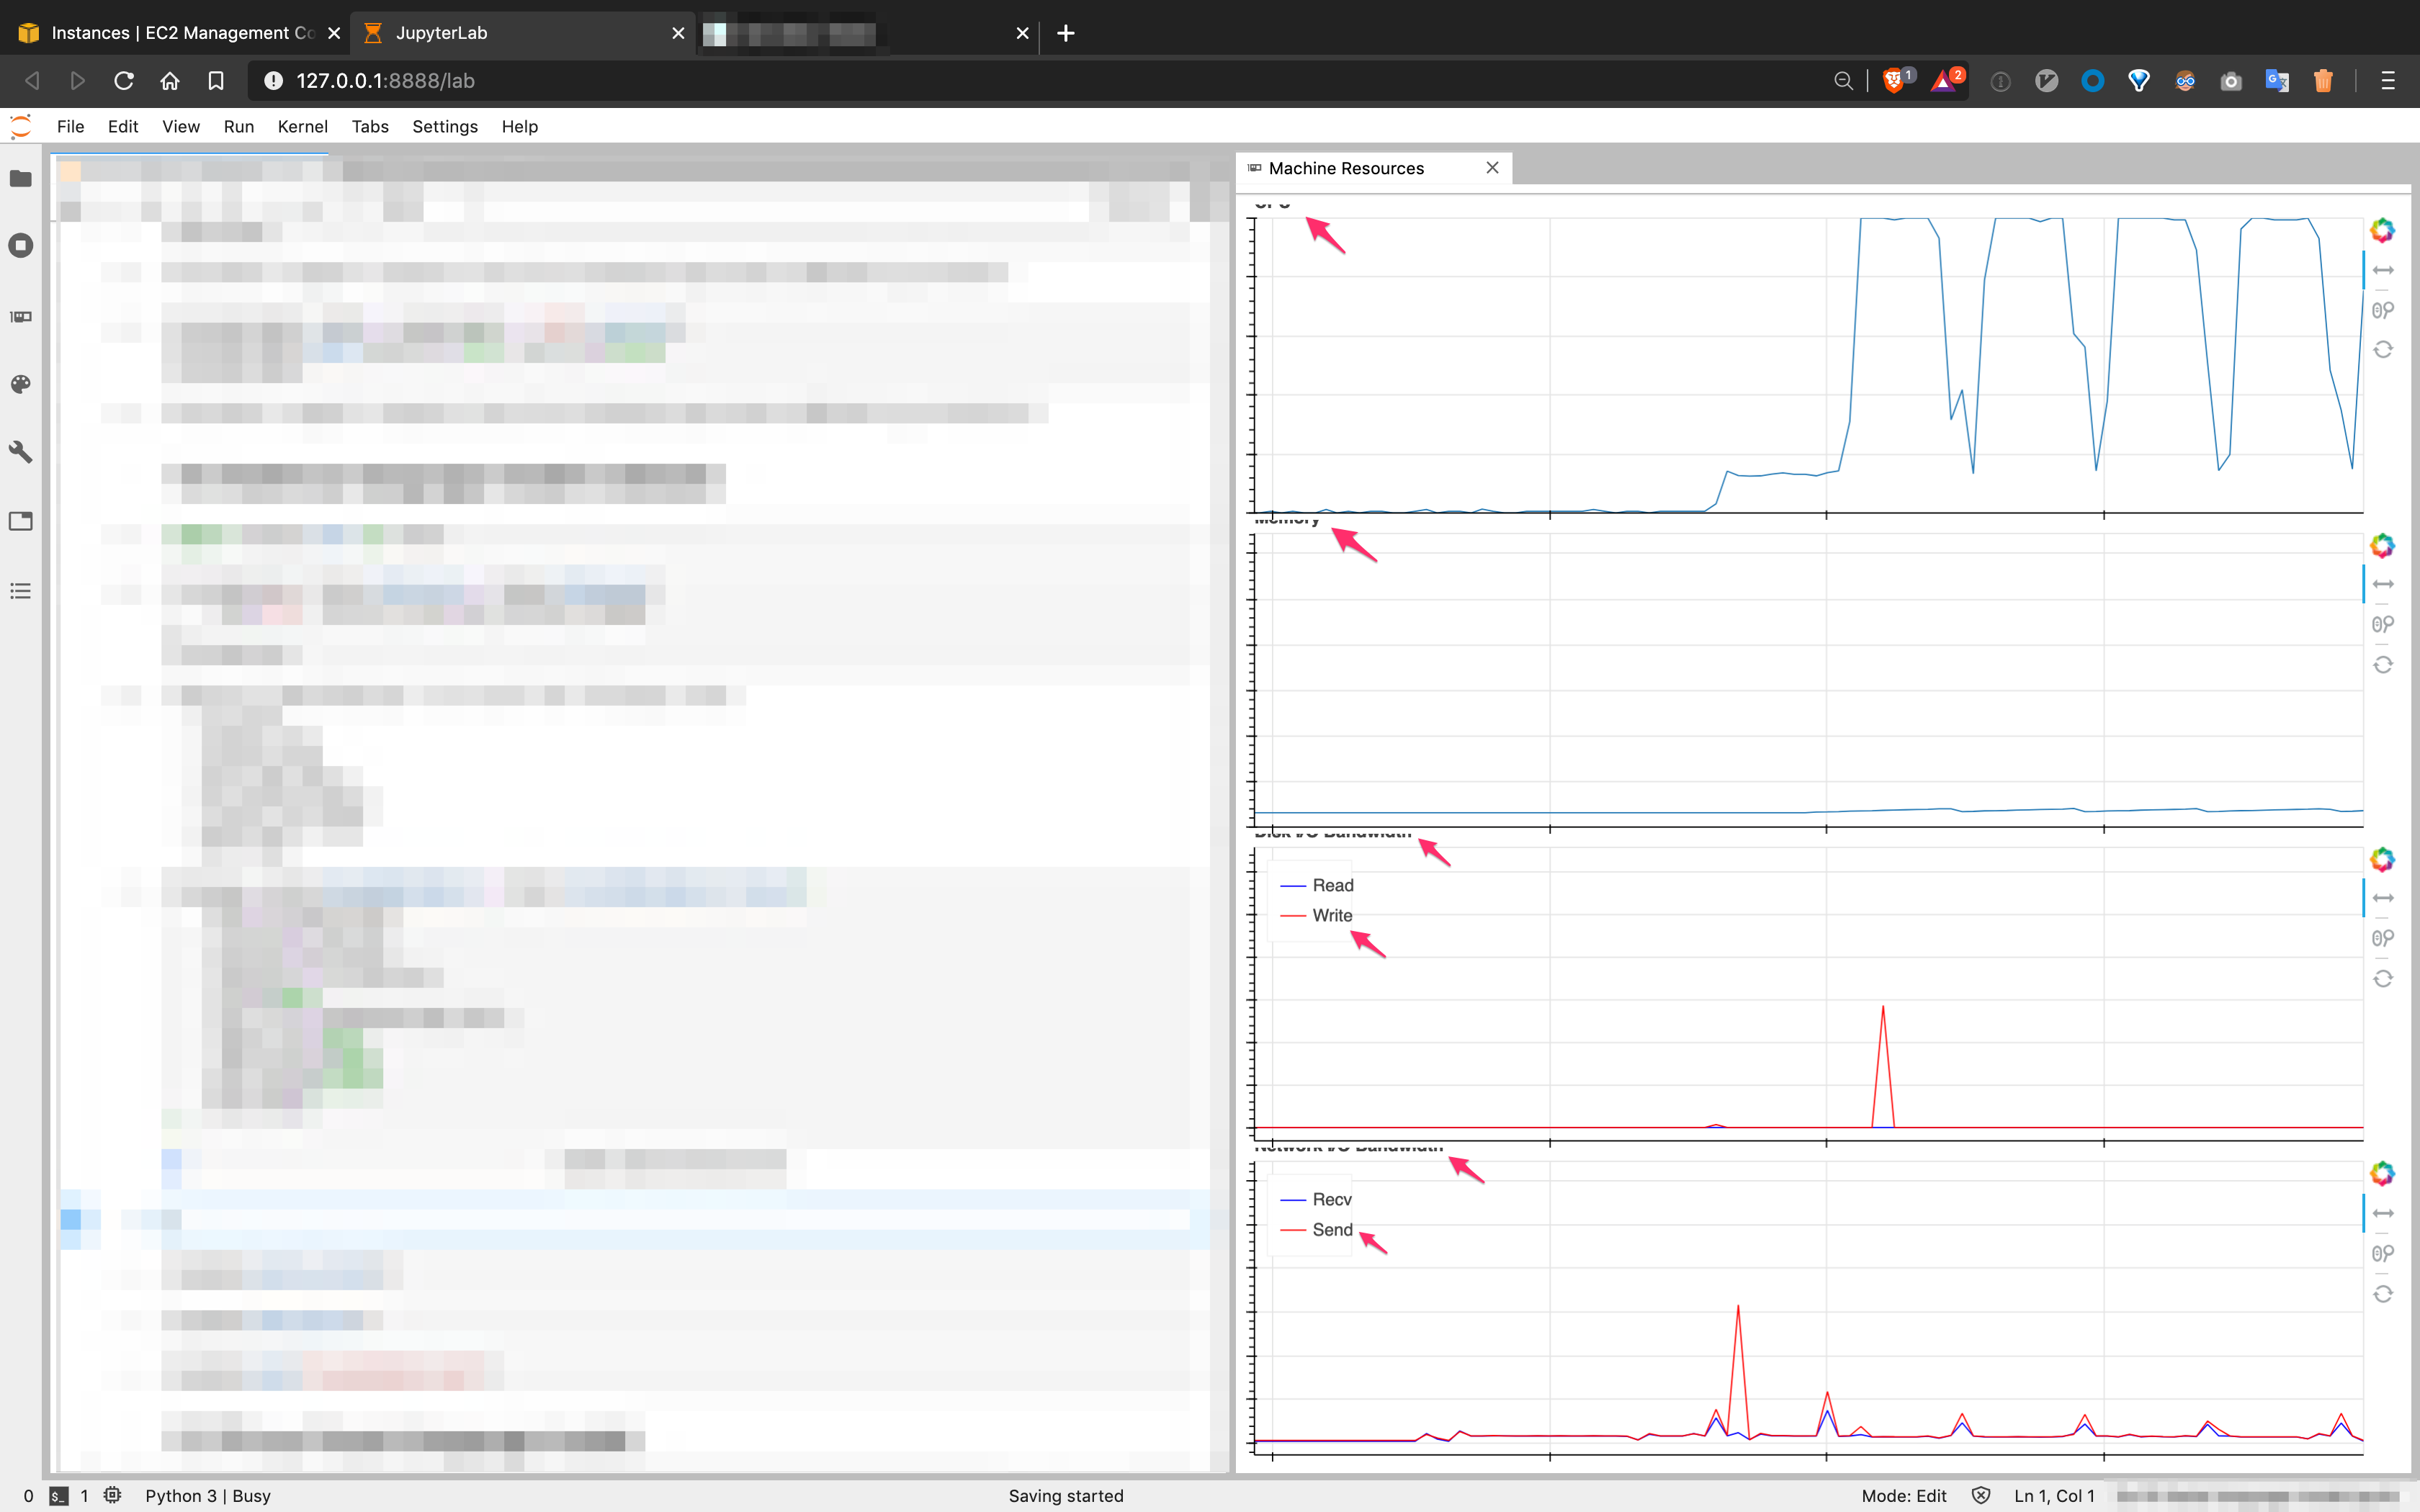Click the Bokeh logo beside Memory chart

(2383, 546)
